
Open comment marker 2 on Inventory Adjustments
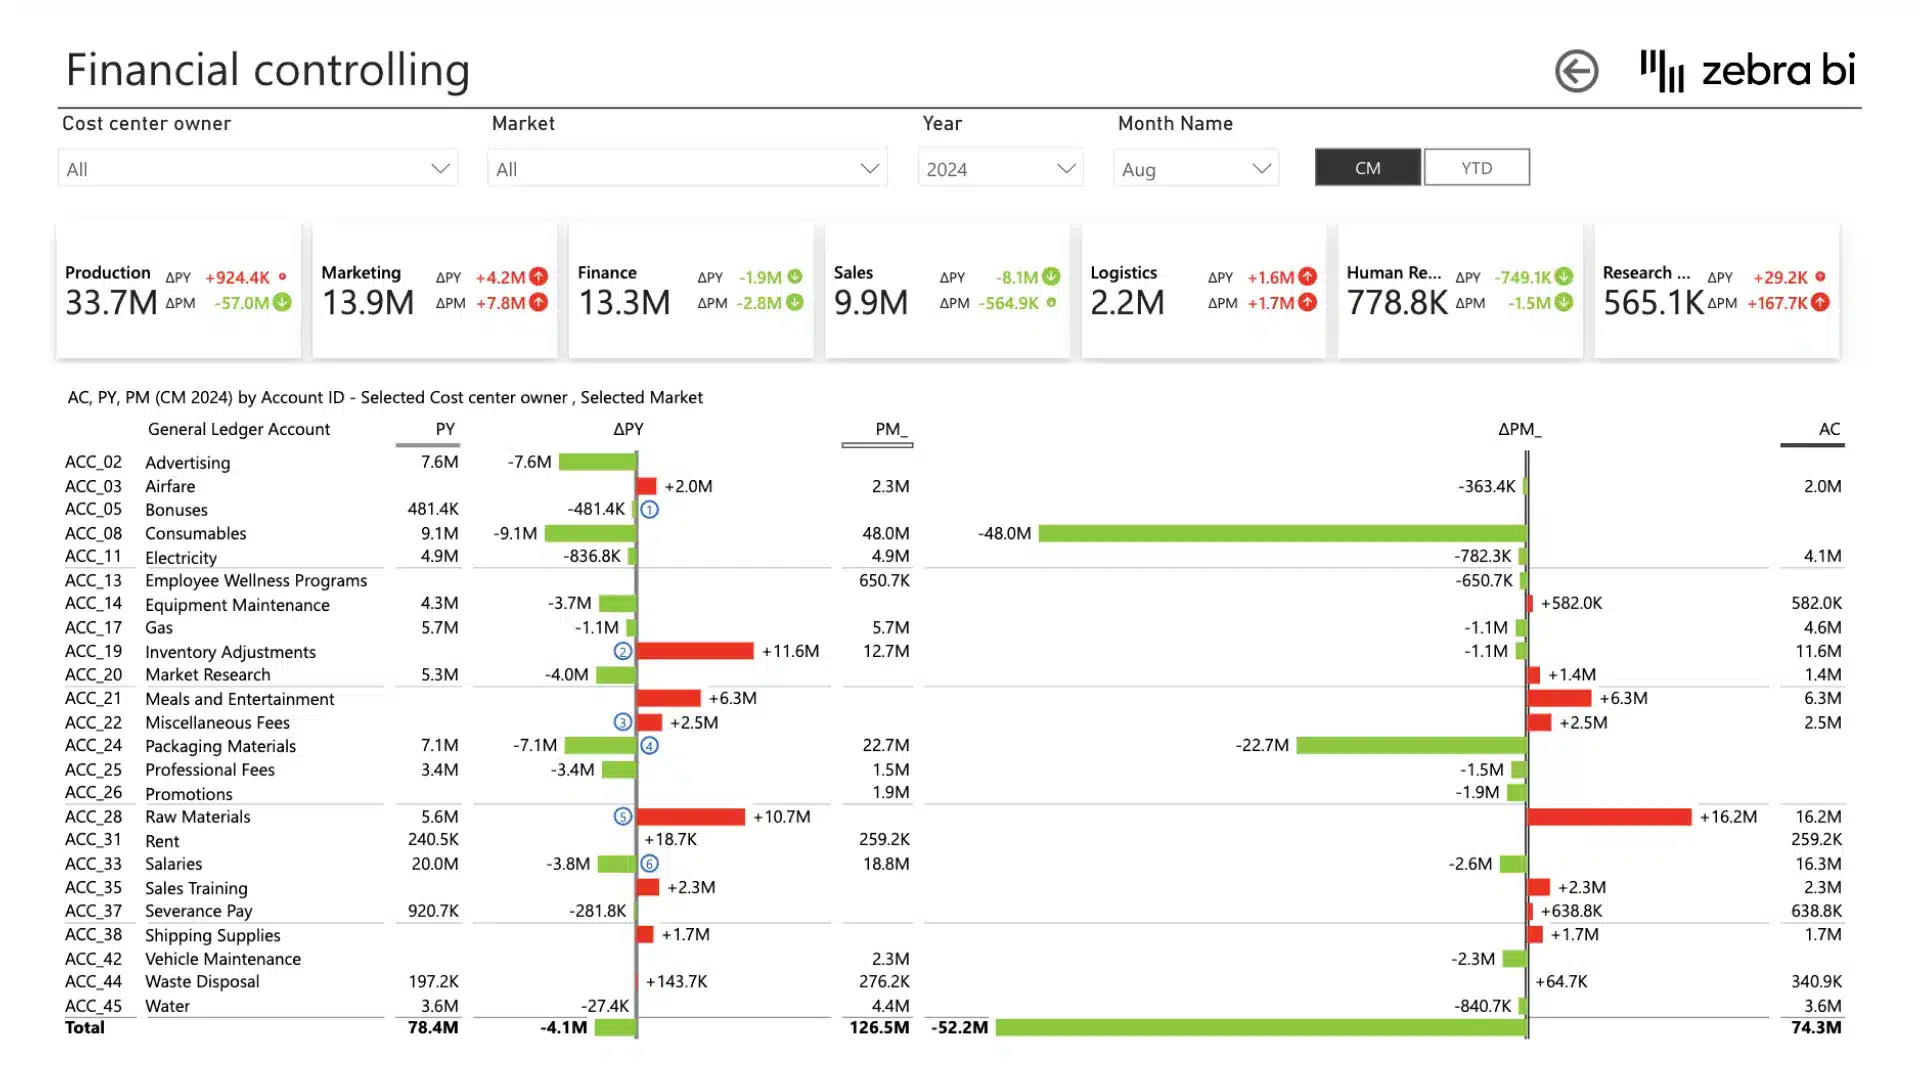click(622, 651)
